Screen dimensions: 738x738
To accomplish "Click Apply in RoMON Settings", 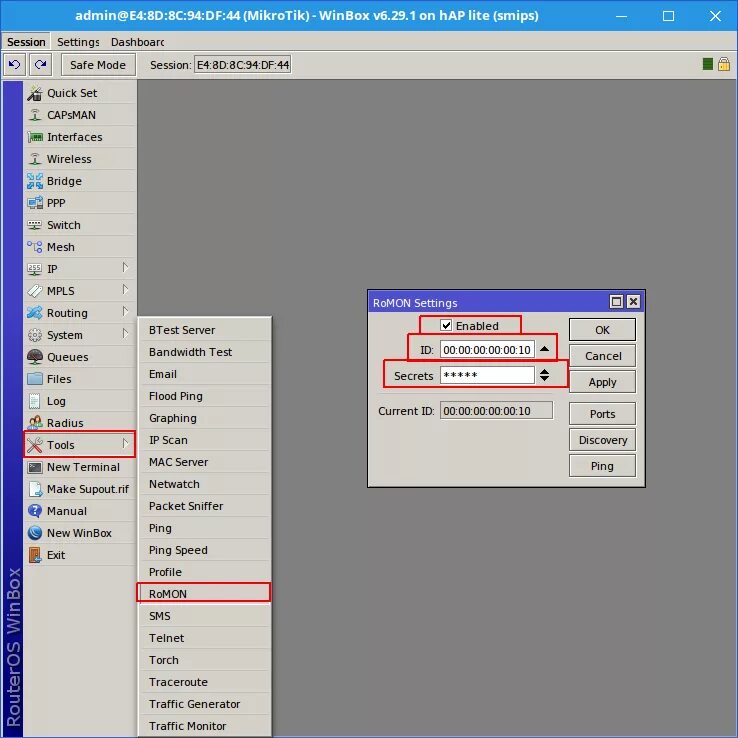I will (x=602, y=382).
